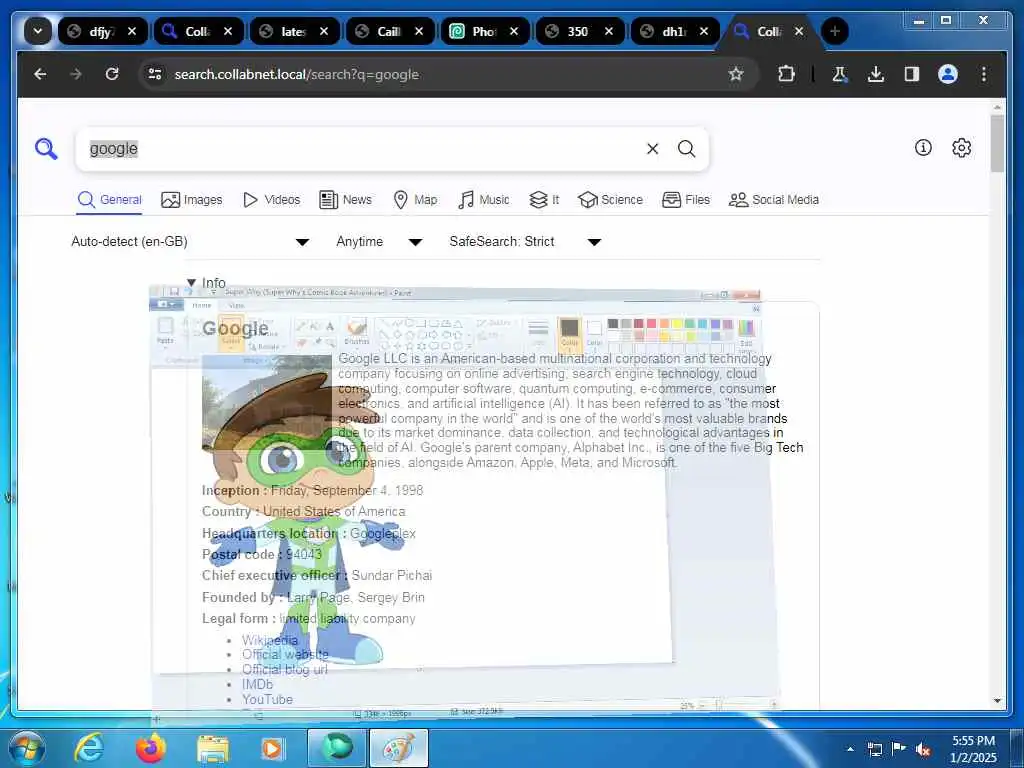This screenshot has height=768, width=1024.
Task: Select the Music search category
Action: [484, 200]
